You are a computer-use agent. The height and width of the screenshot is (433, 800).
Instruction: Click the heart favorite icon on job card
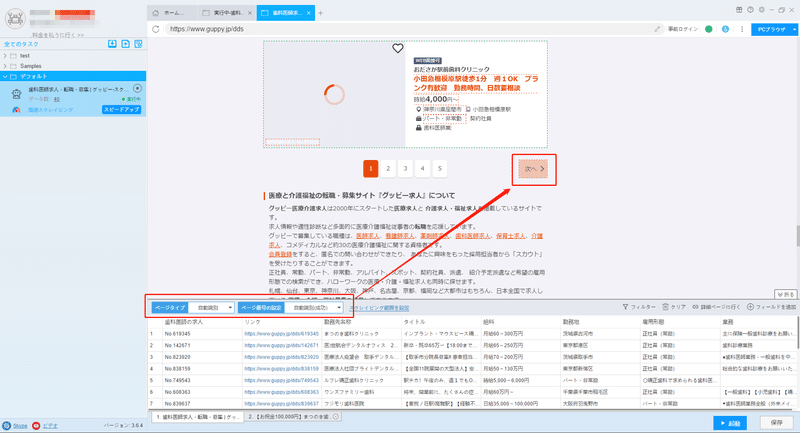coord(397,48)
